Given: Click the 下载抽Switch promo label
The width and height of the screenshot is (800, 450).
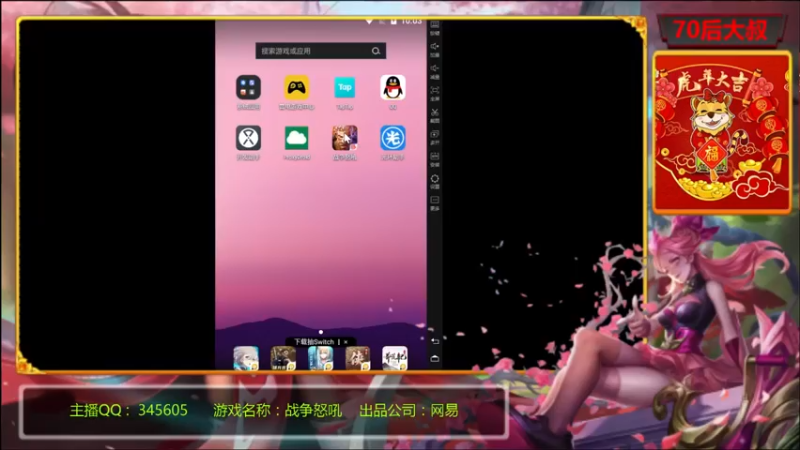Looking at the screenshot, I should tap(314, 342).
